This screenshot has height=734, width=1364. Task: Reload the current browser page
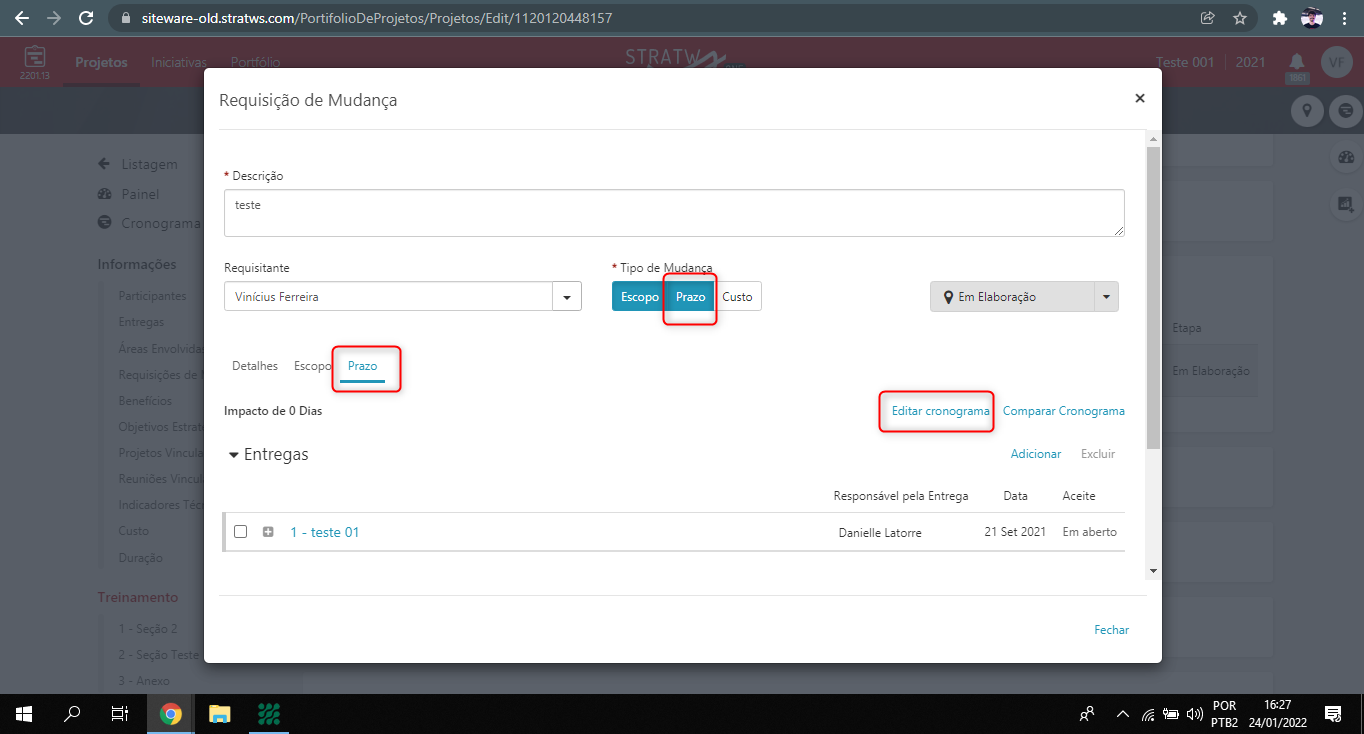pos(86,18)
